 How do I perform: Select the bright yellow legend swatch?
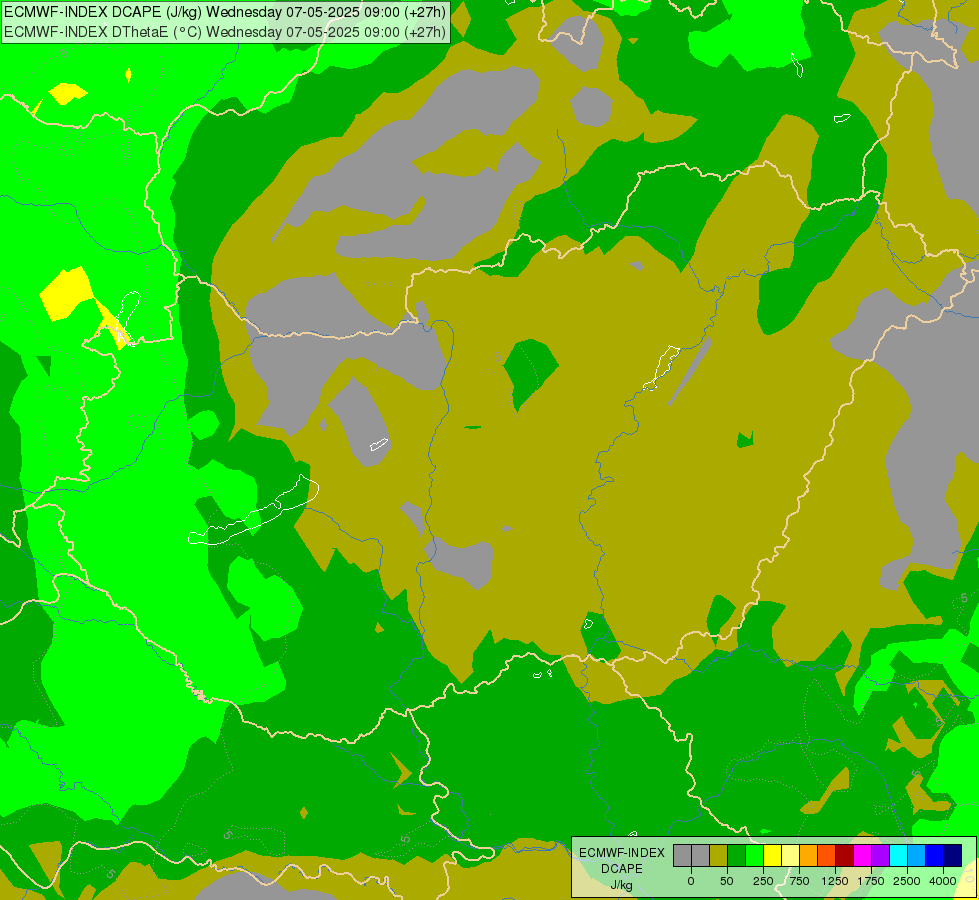coord(772,855)
